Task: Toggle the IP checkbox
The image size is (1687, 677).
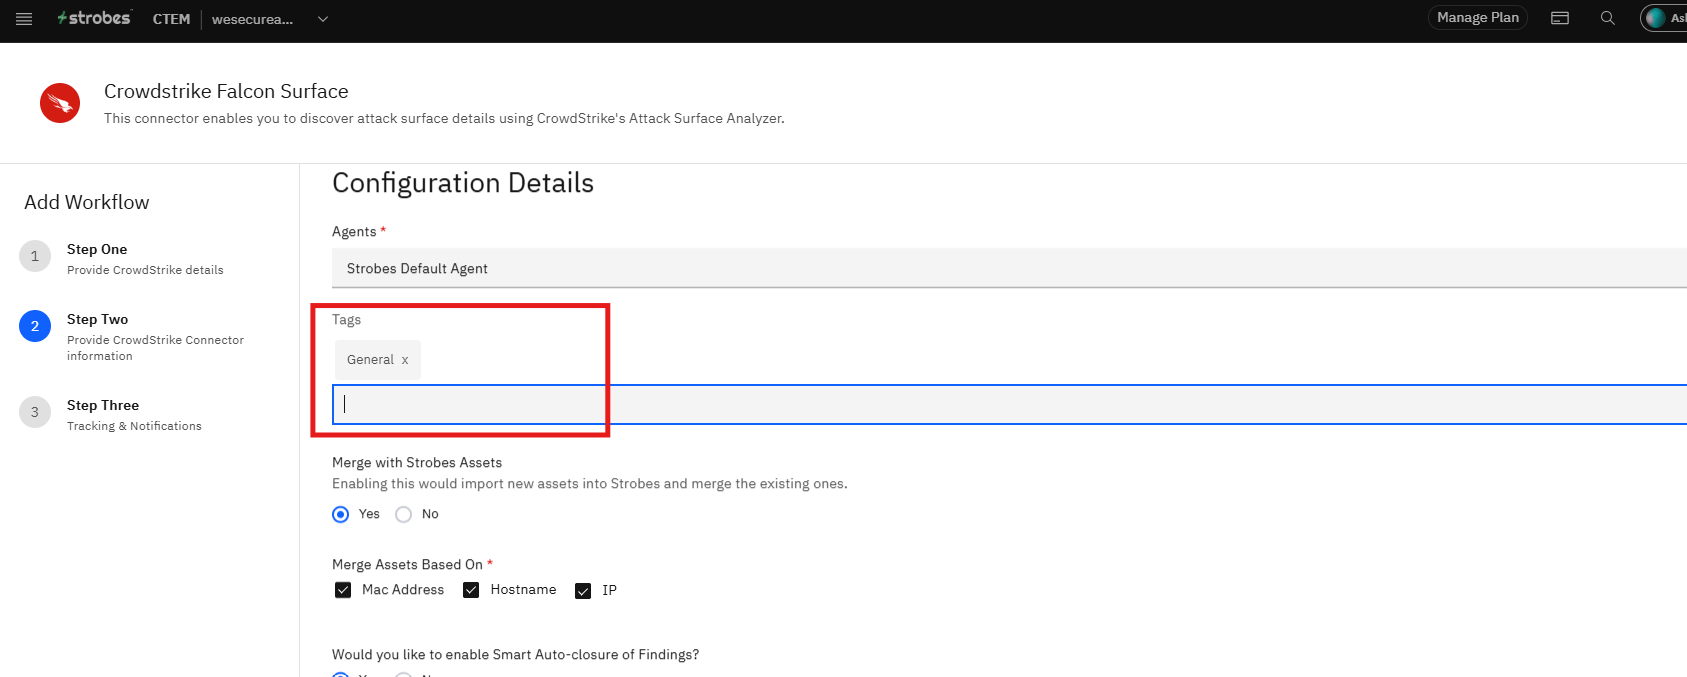Action: click(x=583, y=591)
